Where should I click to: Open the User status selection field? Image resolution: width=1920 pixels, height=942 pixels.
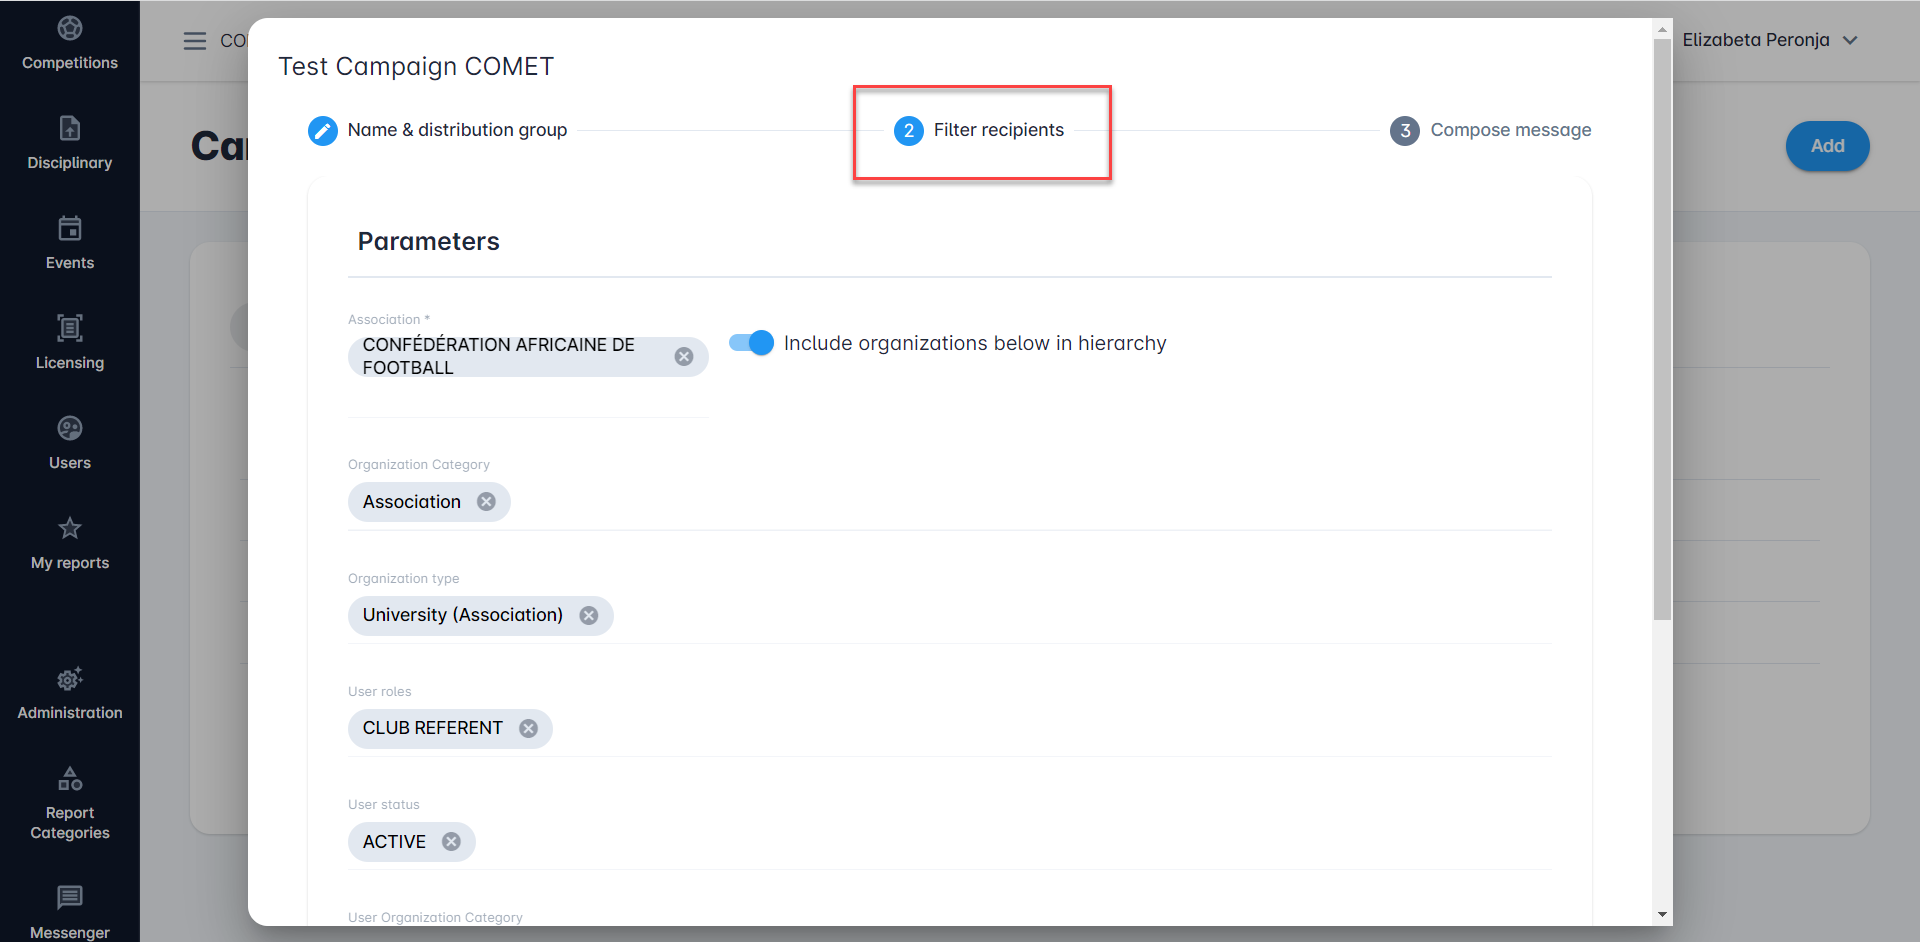pyautogui.click(x=1000, y=842)
